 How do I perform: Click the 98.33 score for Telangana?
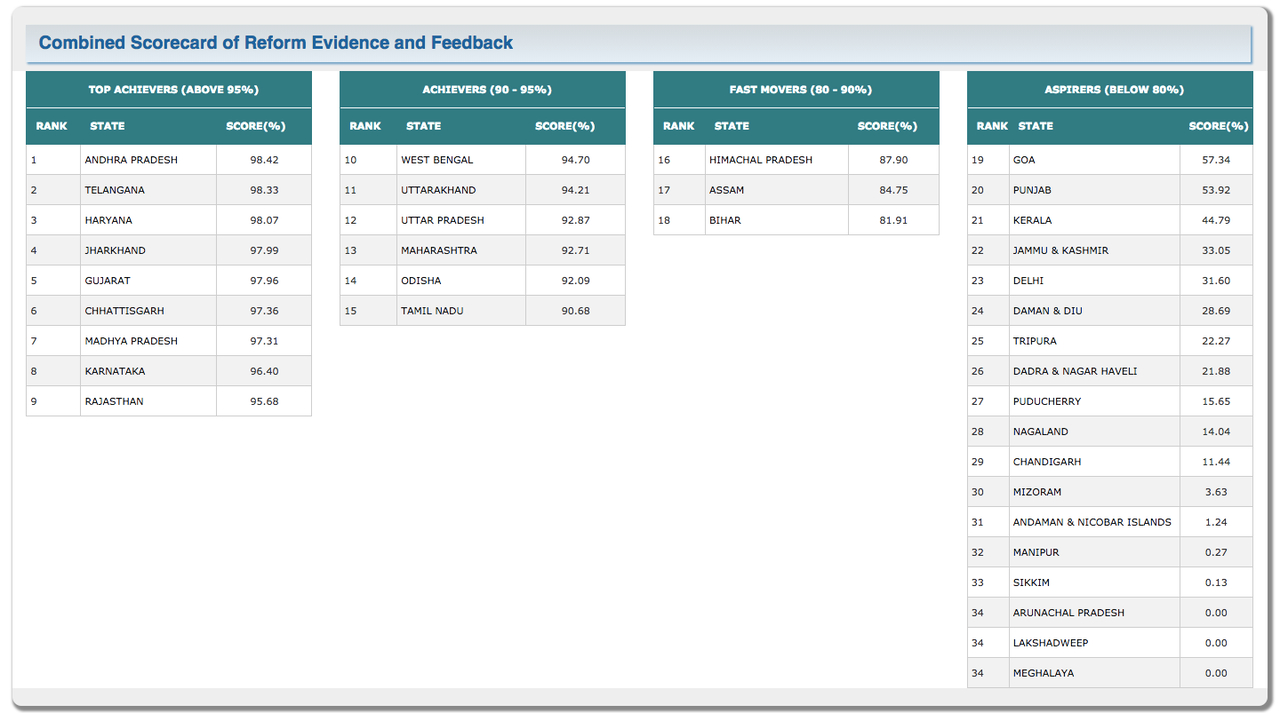click(264, 190)
